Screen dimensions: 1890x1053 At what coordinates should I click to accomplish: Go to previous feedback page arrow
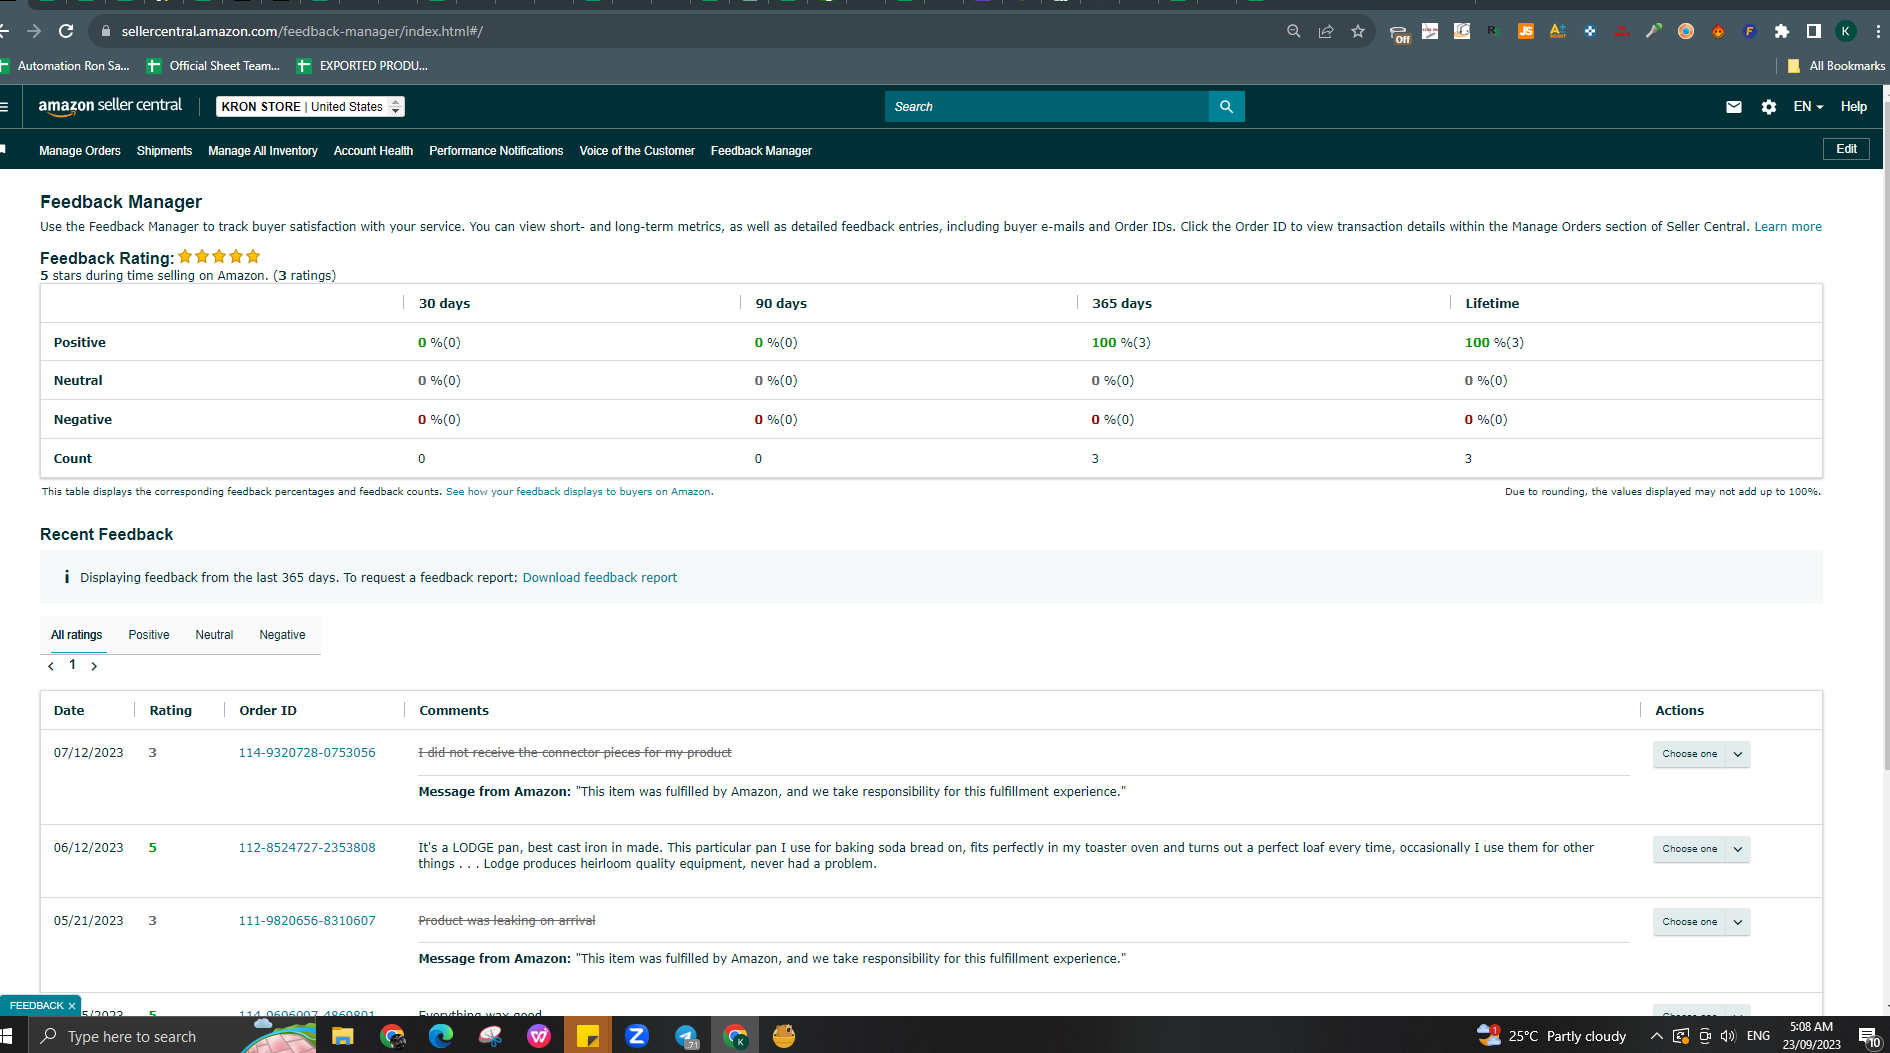click(x=51, y=666)
